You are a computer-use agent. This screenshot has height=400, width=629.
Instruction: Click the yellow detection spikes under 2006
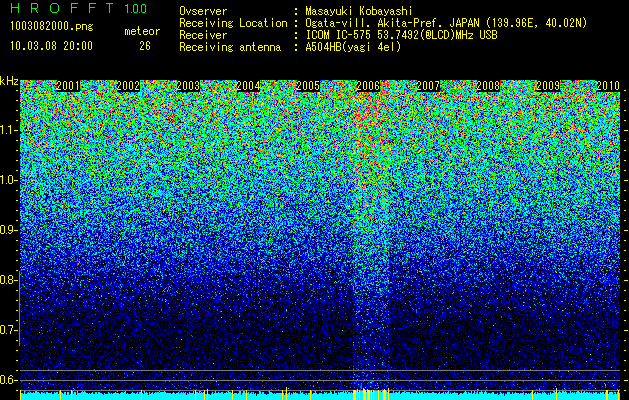coord(371,394)
